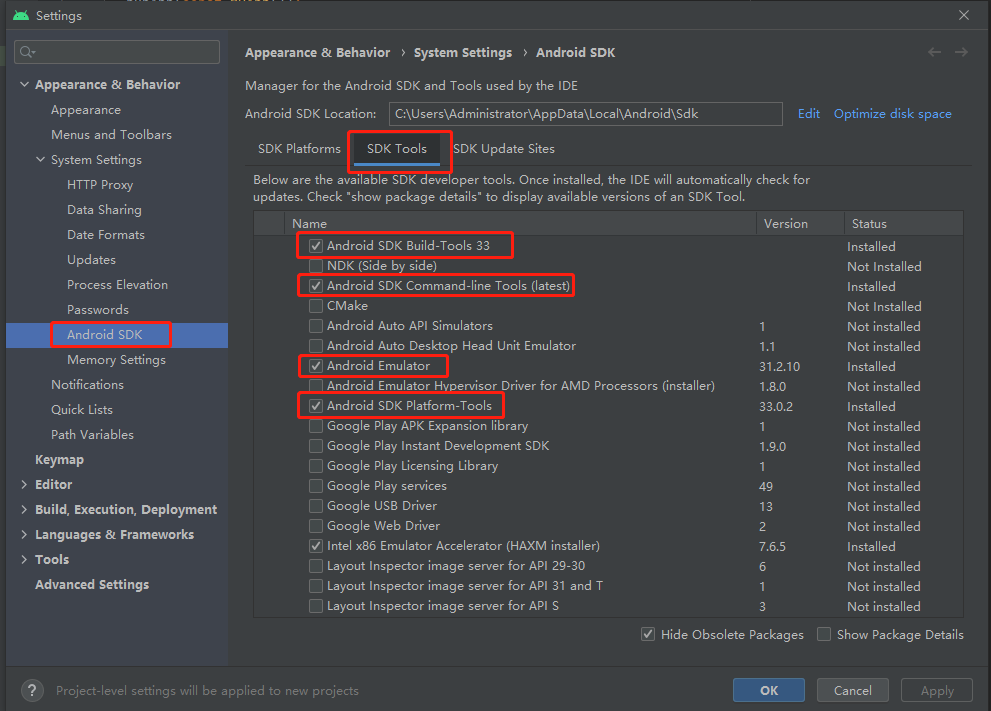This screenshot has height=711, width=991.
Task: Expand Languages & Frameworks section
Action: [24, 535]
